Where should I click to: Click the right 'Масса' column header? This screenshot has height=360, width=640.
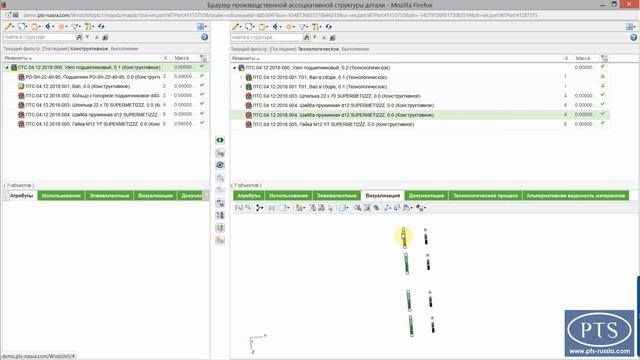tap(583, 58)
